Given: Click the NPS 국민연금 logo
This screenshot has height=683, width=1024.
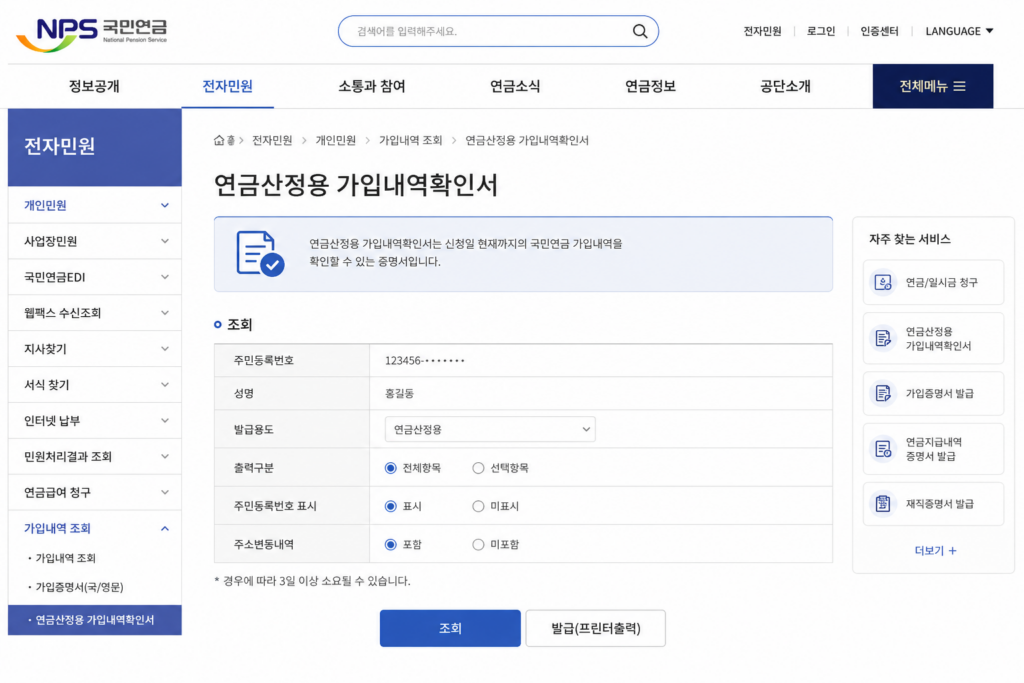Looking at the screenshot, I should click(91, 35).
